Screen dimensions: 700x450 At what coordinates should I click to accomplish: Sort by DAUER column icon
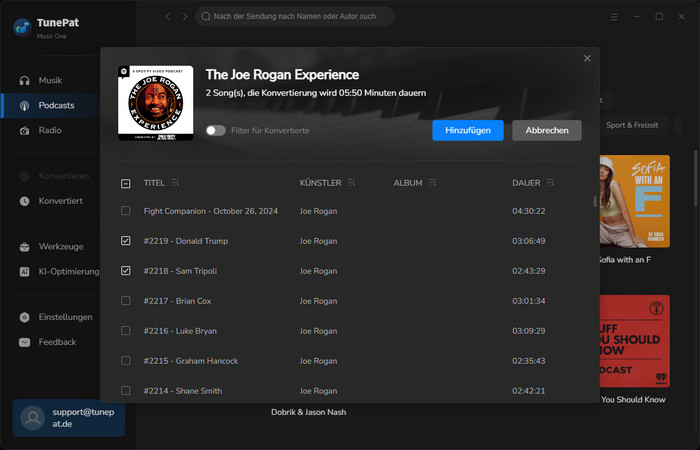click(550, 183)
